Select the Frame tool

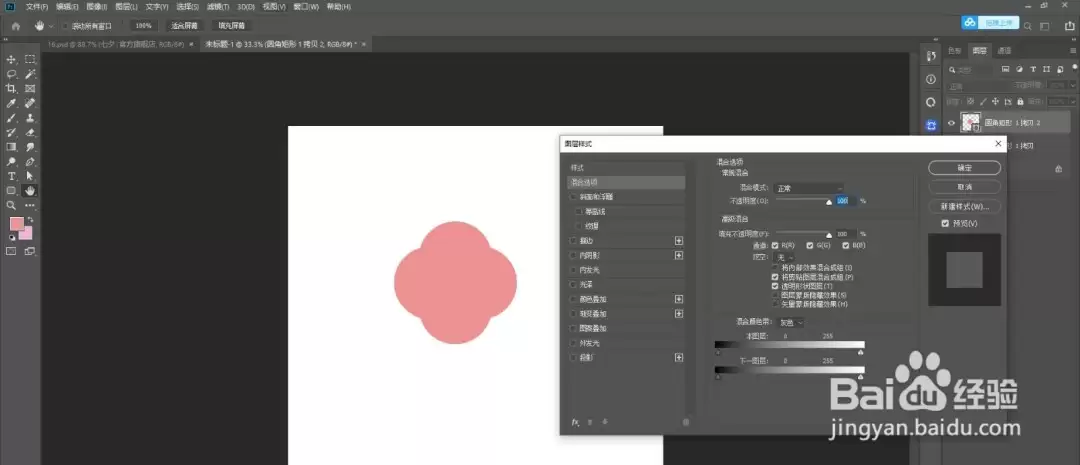[30, 88]
